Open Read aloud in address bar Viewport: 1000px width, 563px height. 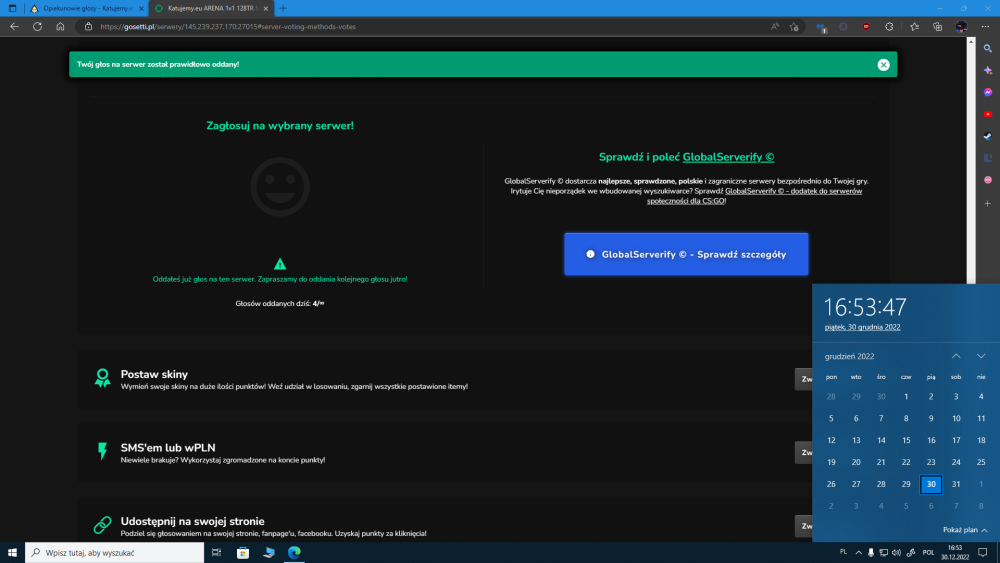coord(775,26)
